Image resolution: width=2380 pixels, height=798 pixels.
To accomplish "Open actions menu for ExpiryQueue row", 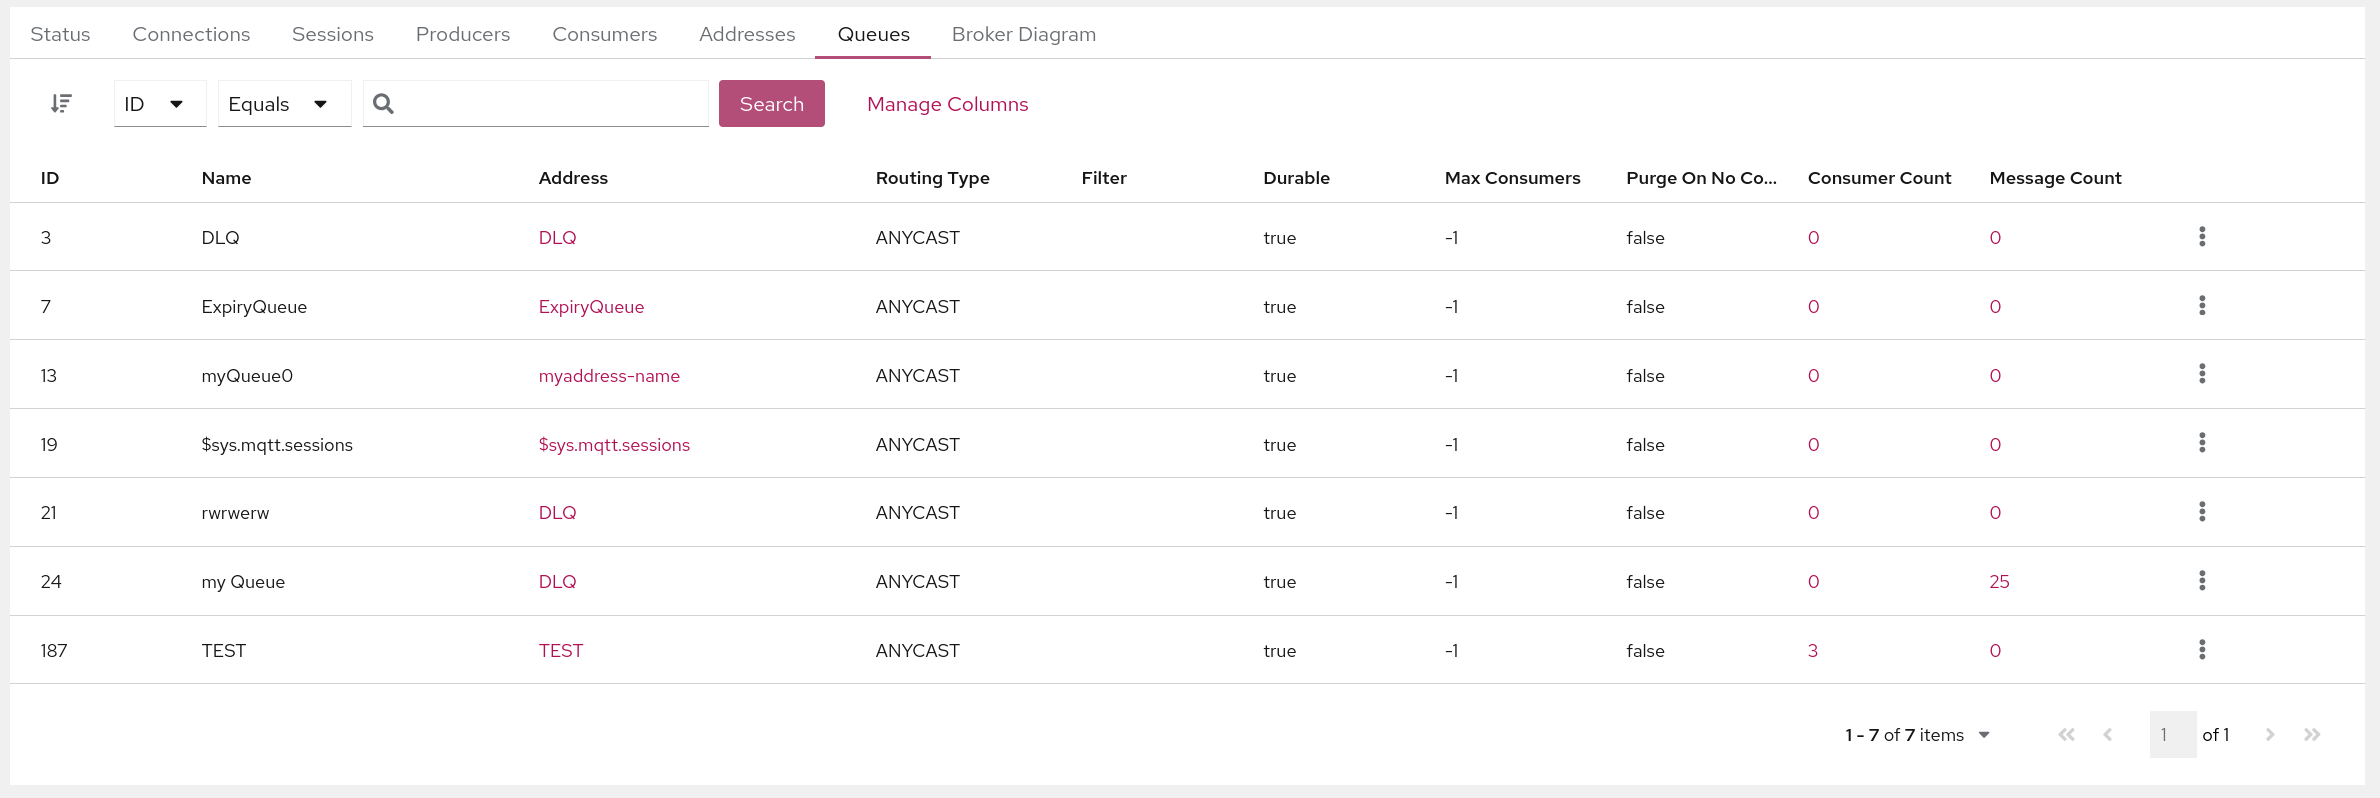I will point(2202,306).
